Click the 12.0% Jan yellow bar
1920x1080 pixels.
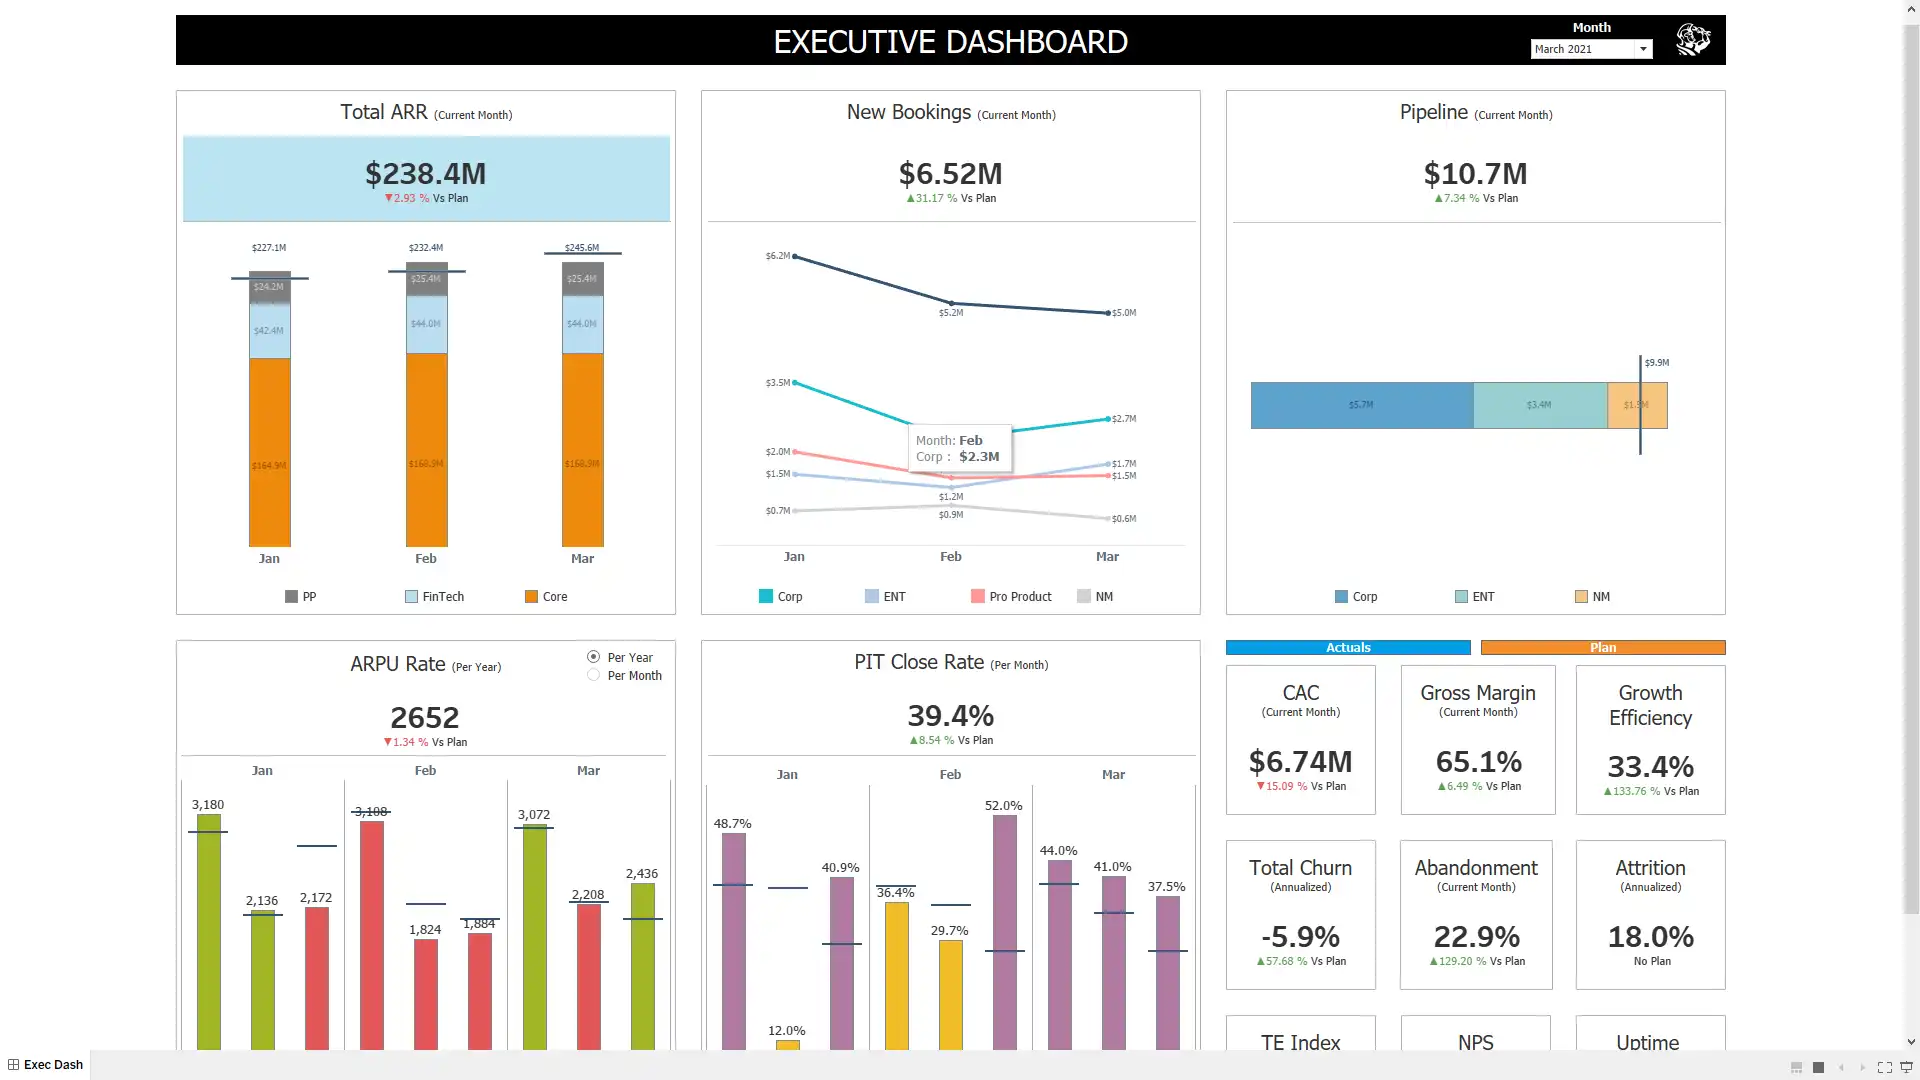[x=788, y=1045]
